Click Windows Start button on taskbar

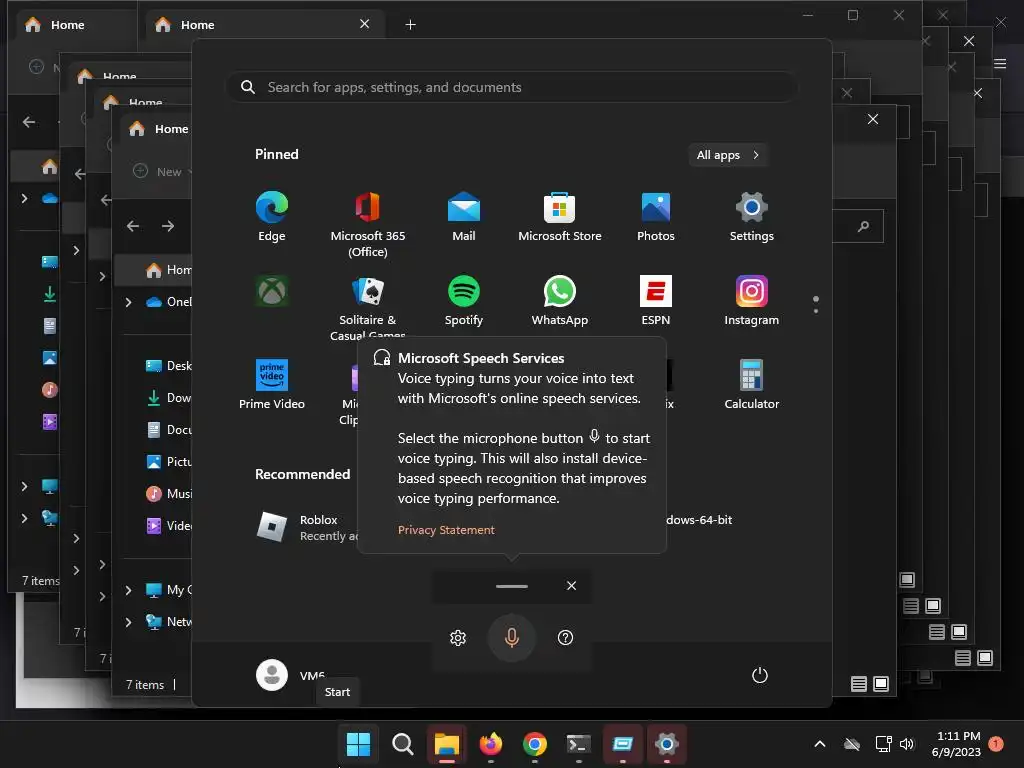359,744
